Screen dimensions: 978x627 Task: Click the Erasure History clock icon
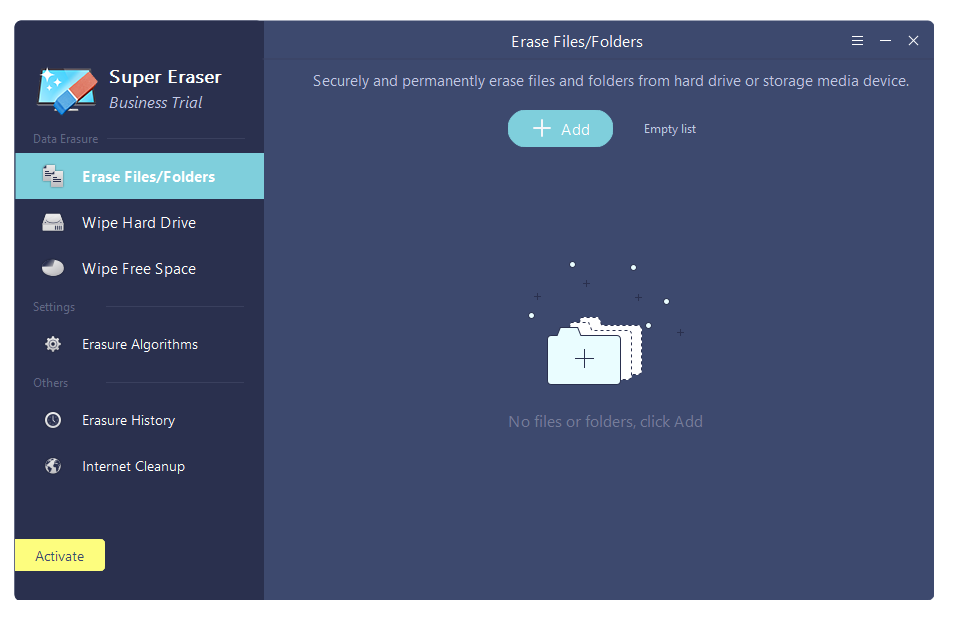click(x=53, y=421)
